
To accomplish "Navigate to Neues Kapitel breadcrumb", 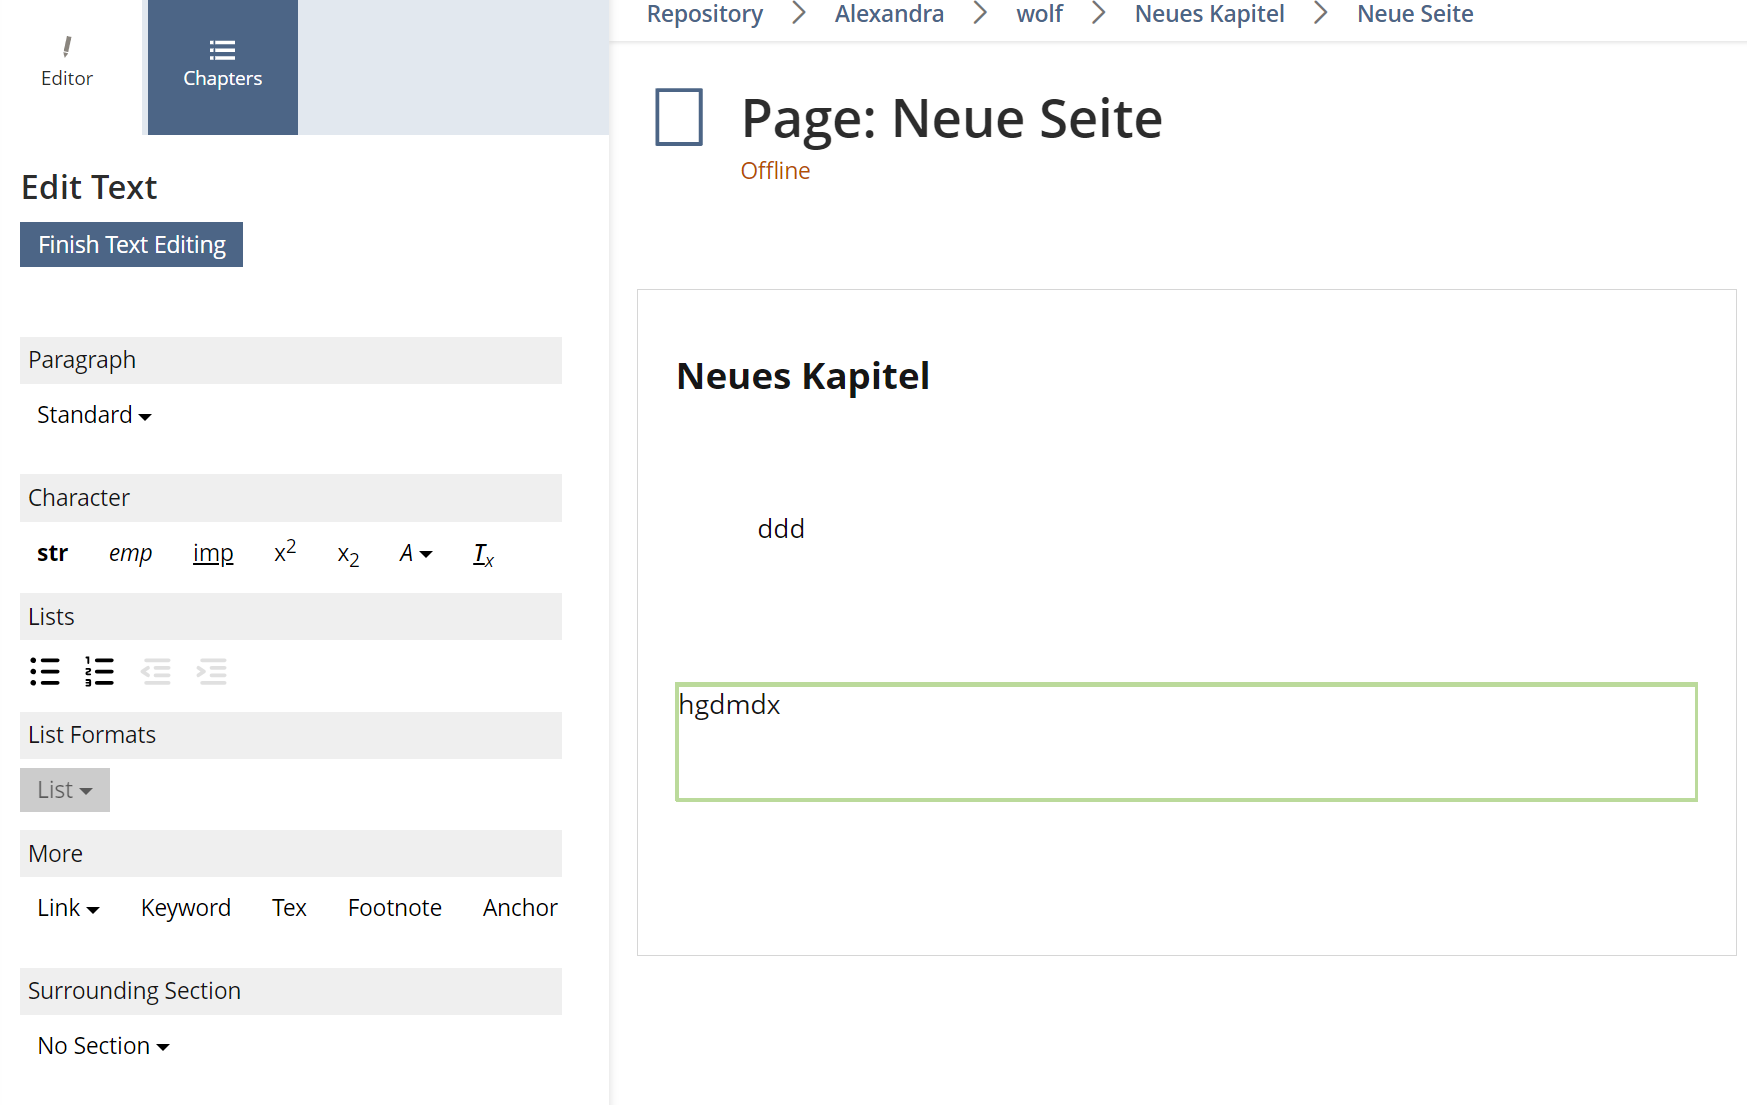I will pyautogui.click(x=1209, y=14).
